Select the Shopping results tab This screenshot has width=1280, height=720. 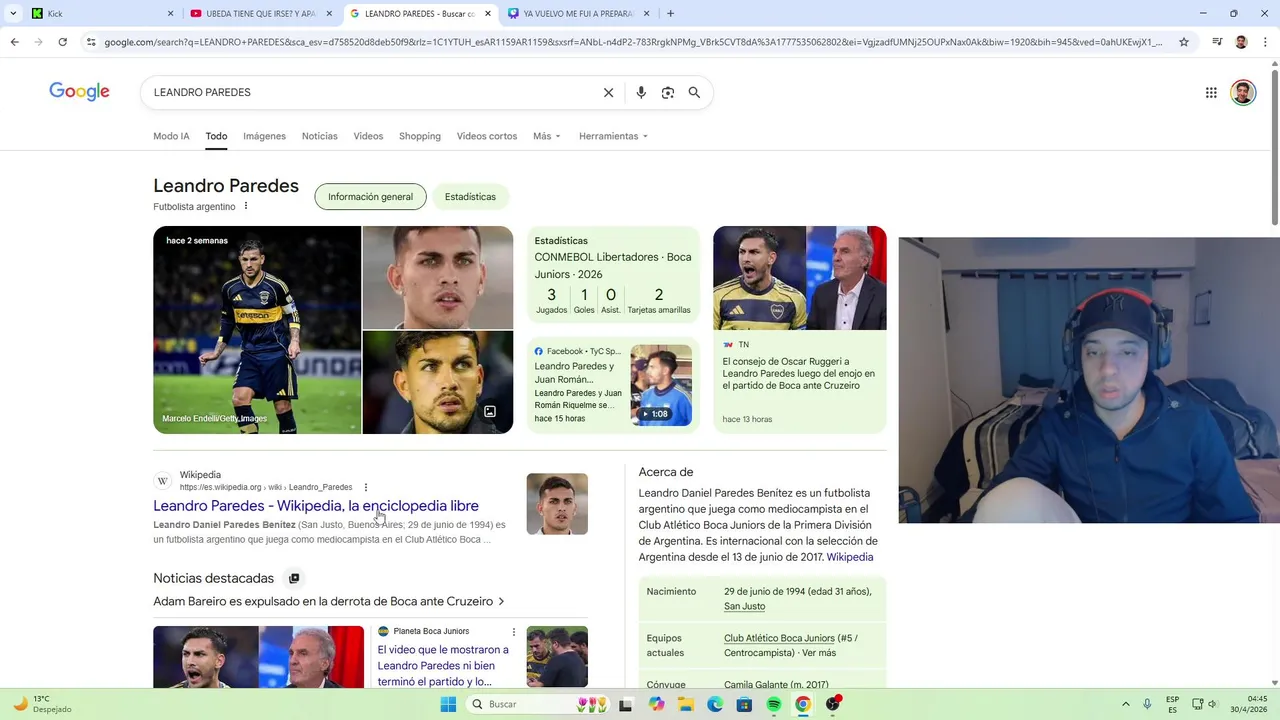420,136
